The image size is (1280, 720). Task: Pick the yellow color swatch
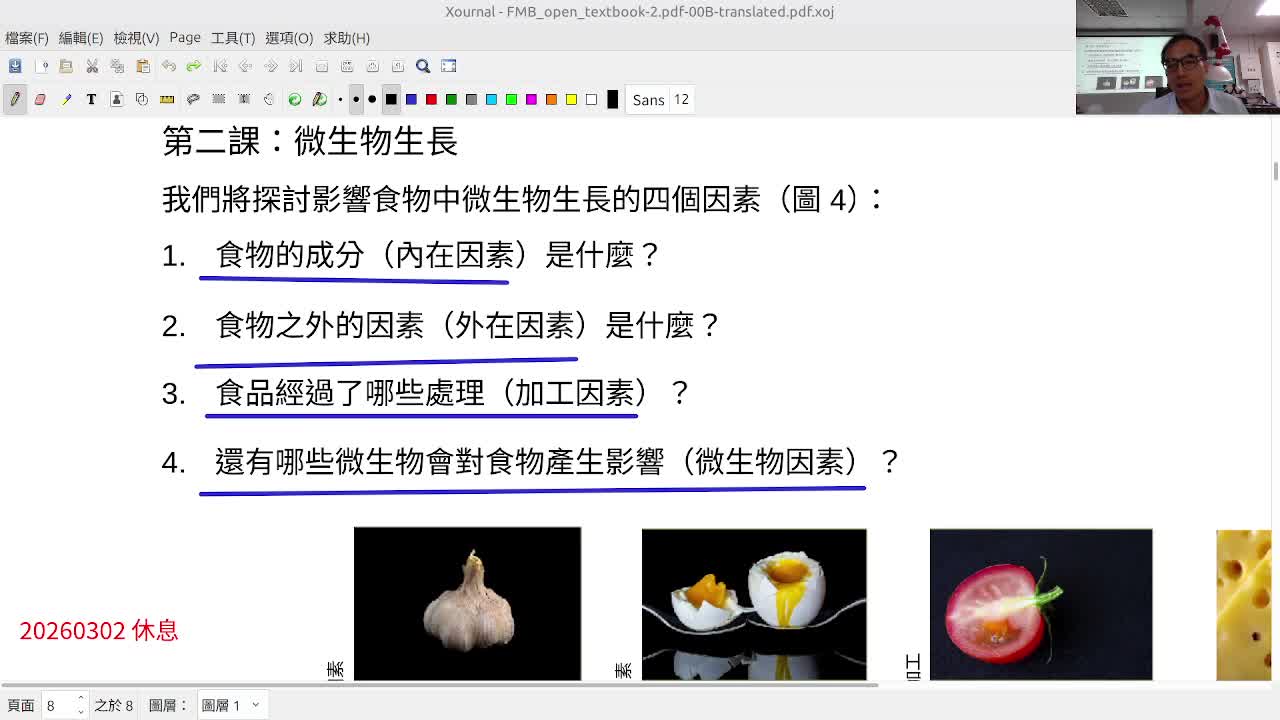pyautogui.click(x=571, y=99)
